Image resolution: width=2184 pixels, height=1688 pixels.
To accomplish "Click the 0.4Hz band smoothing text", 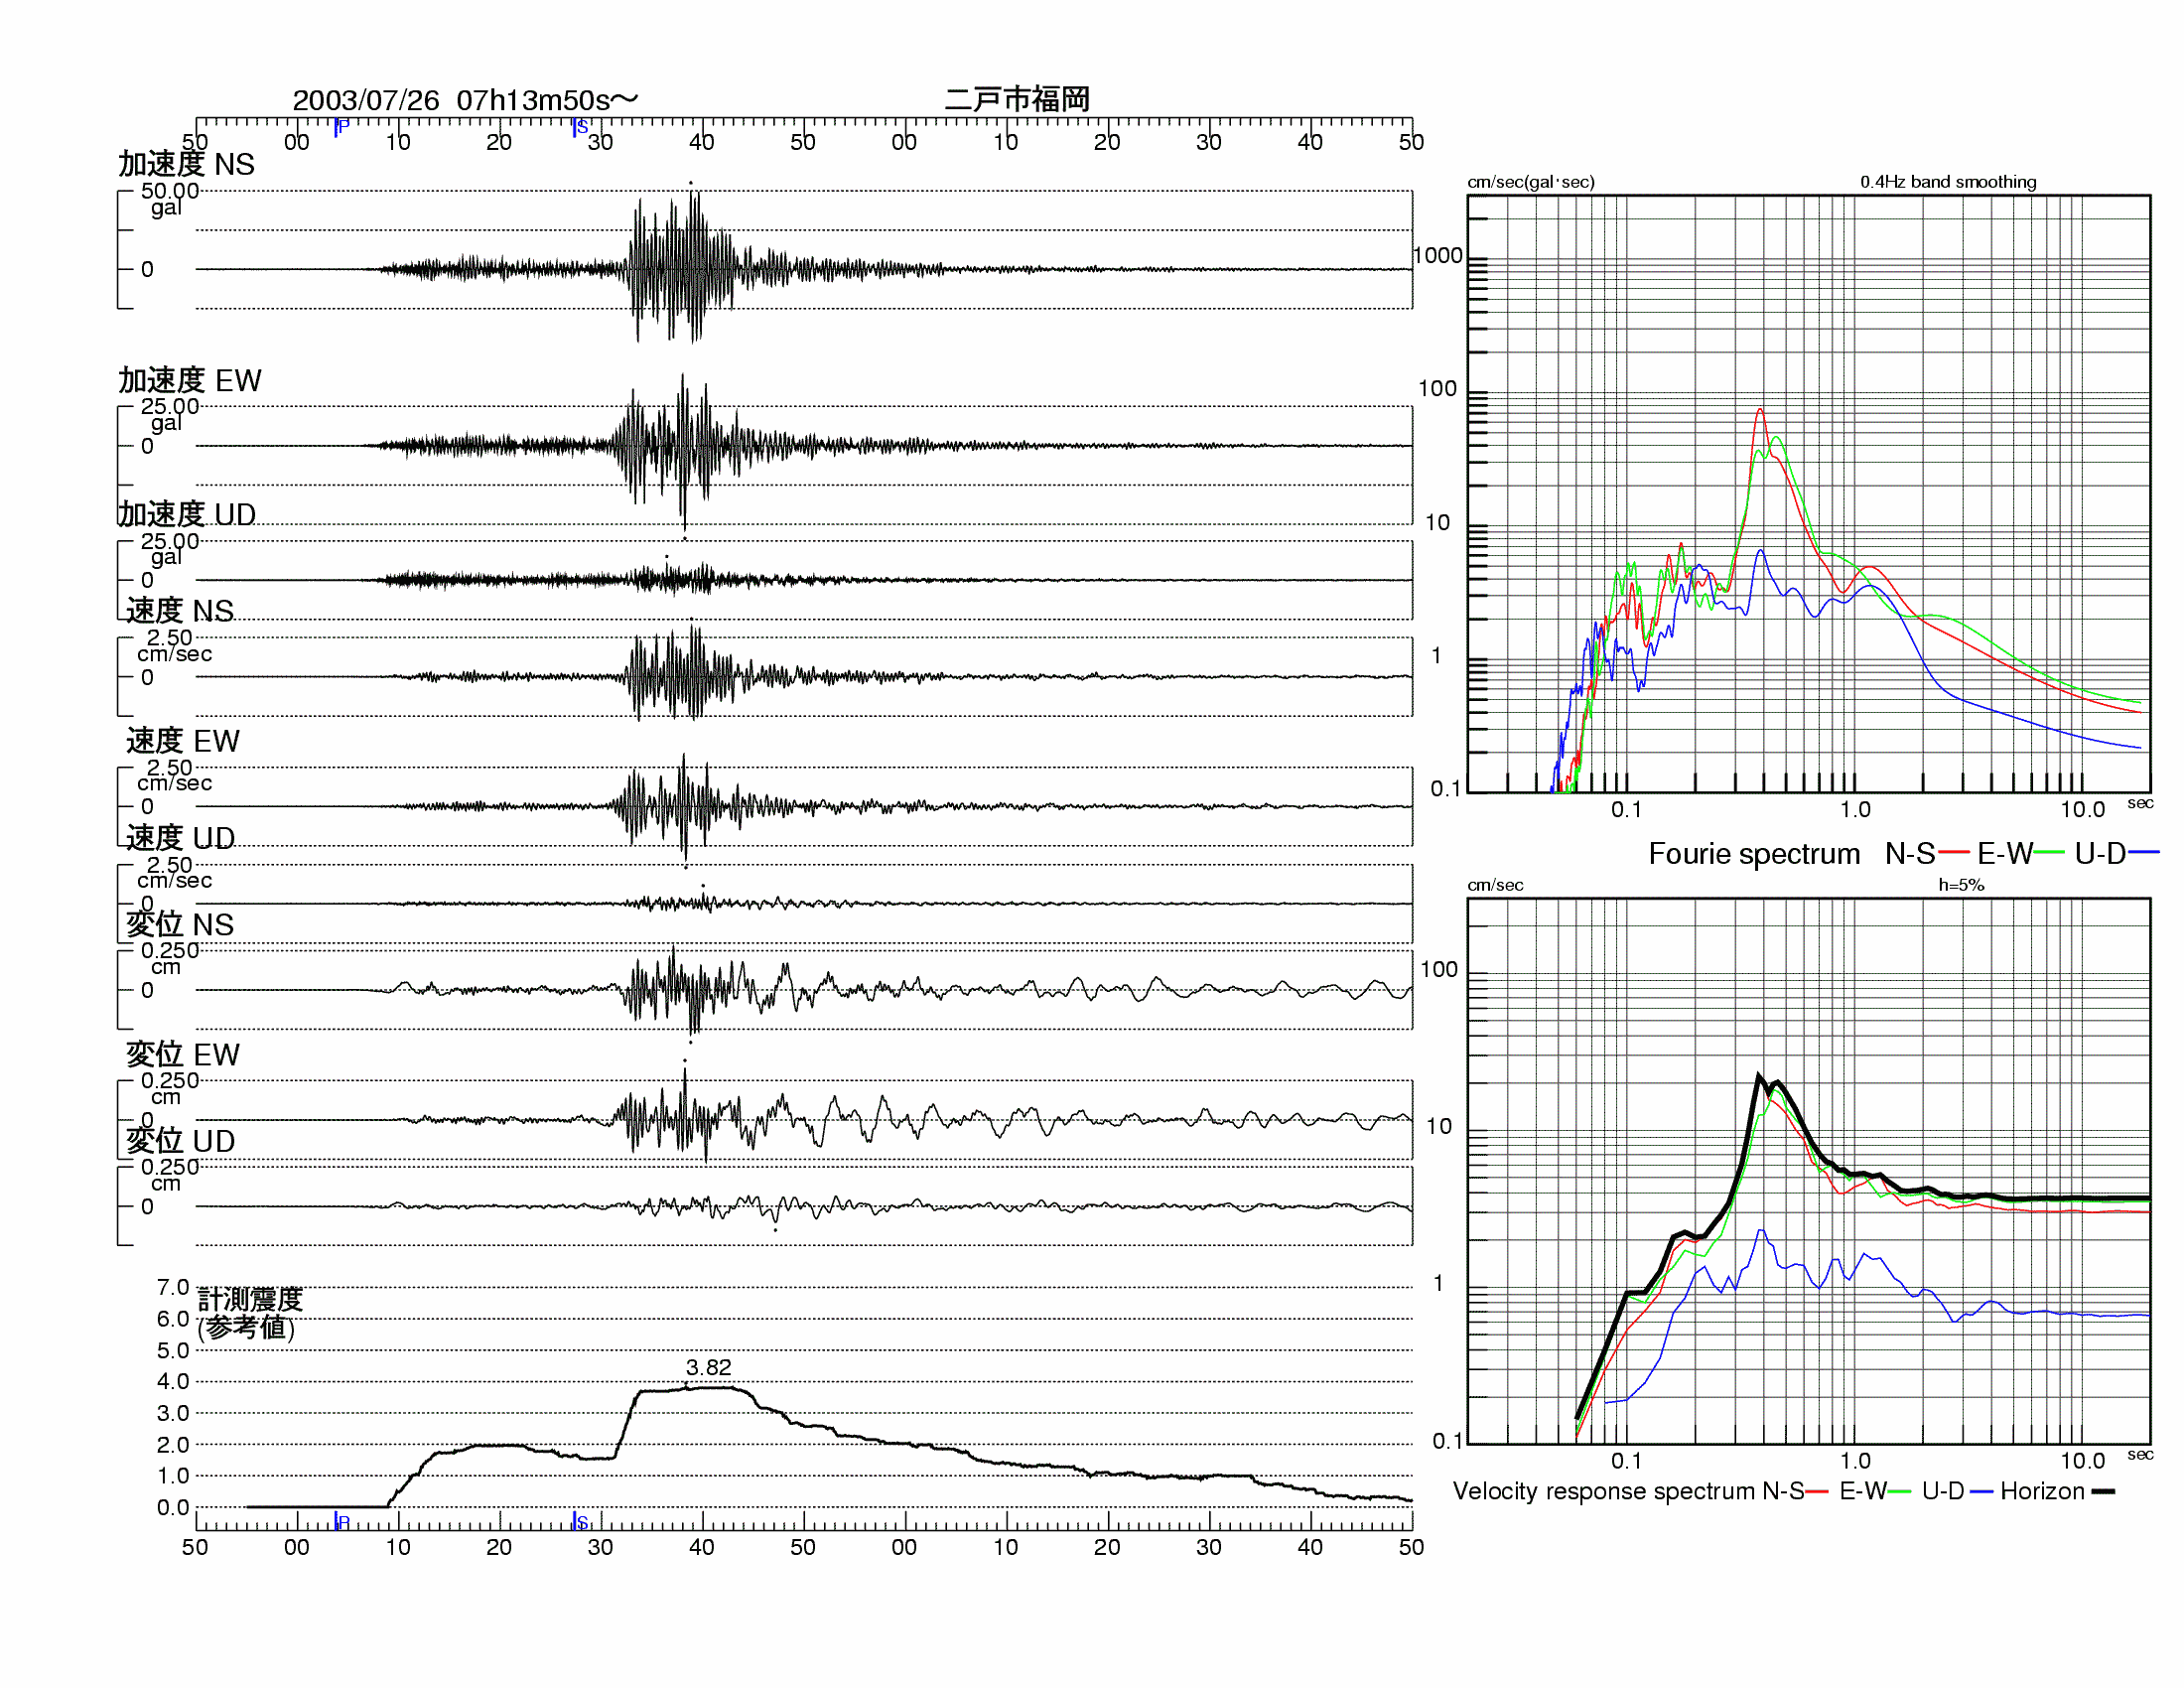I will [1948, 182].
